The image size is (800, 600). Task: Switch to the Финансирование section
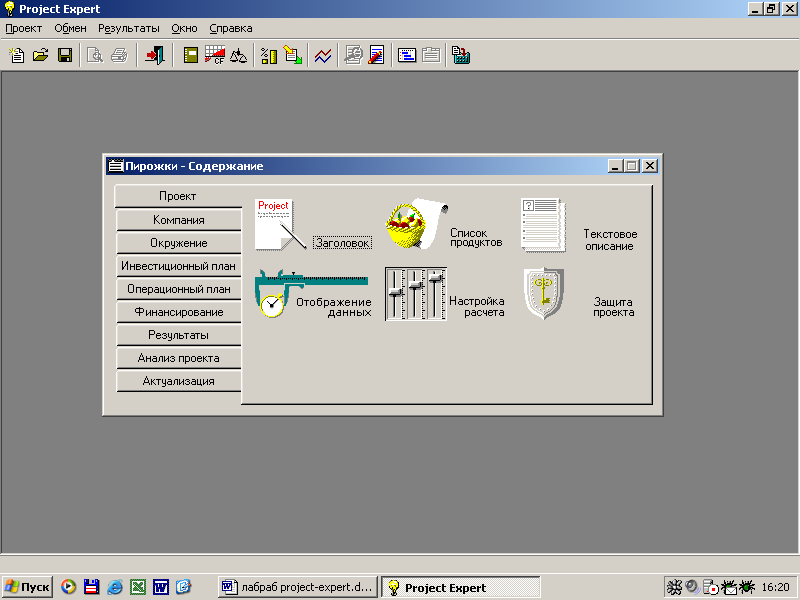click(179, 312)
